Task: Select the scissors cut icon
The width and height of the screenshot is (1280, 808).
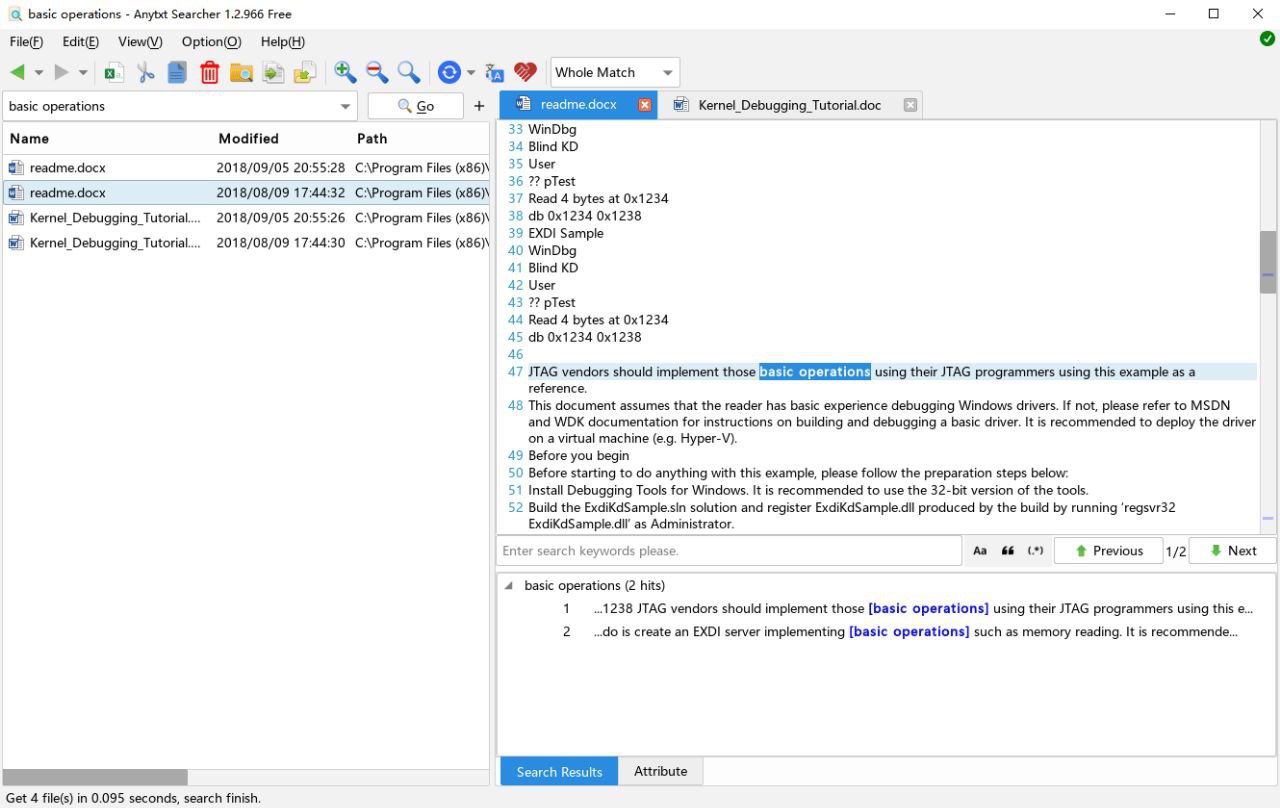Action: [143, 71]
